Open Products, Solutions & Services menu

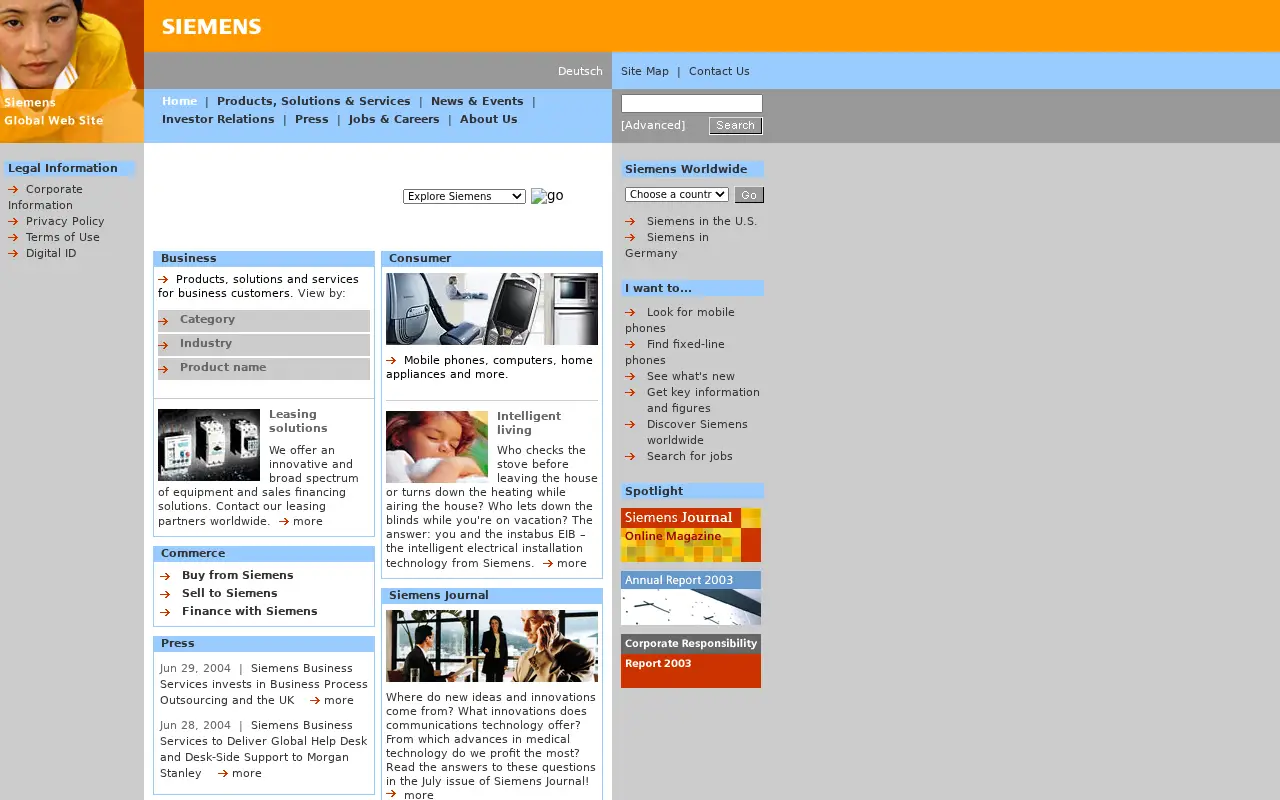pos(314,101)
